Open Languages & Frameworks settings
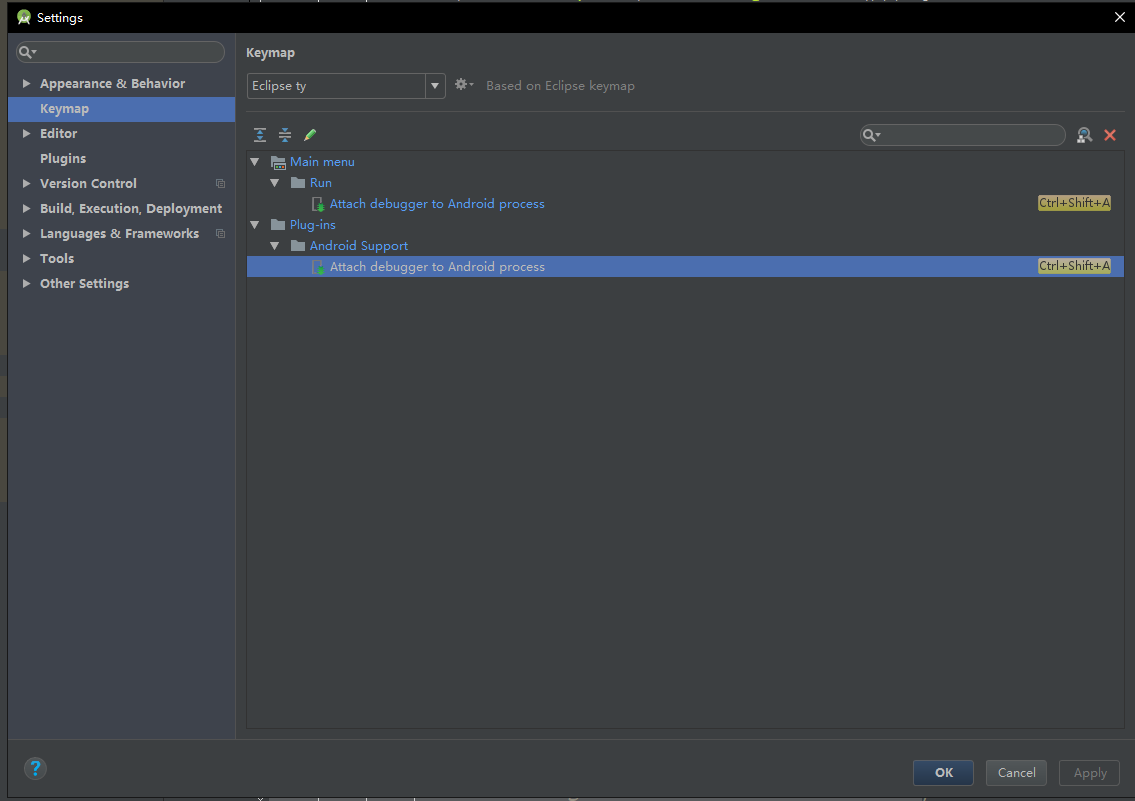This screenshot has height=801, width=1135. click(119, 234)
